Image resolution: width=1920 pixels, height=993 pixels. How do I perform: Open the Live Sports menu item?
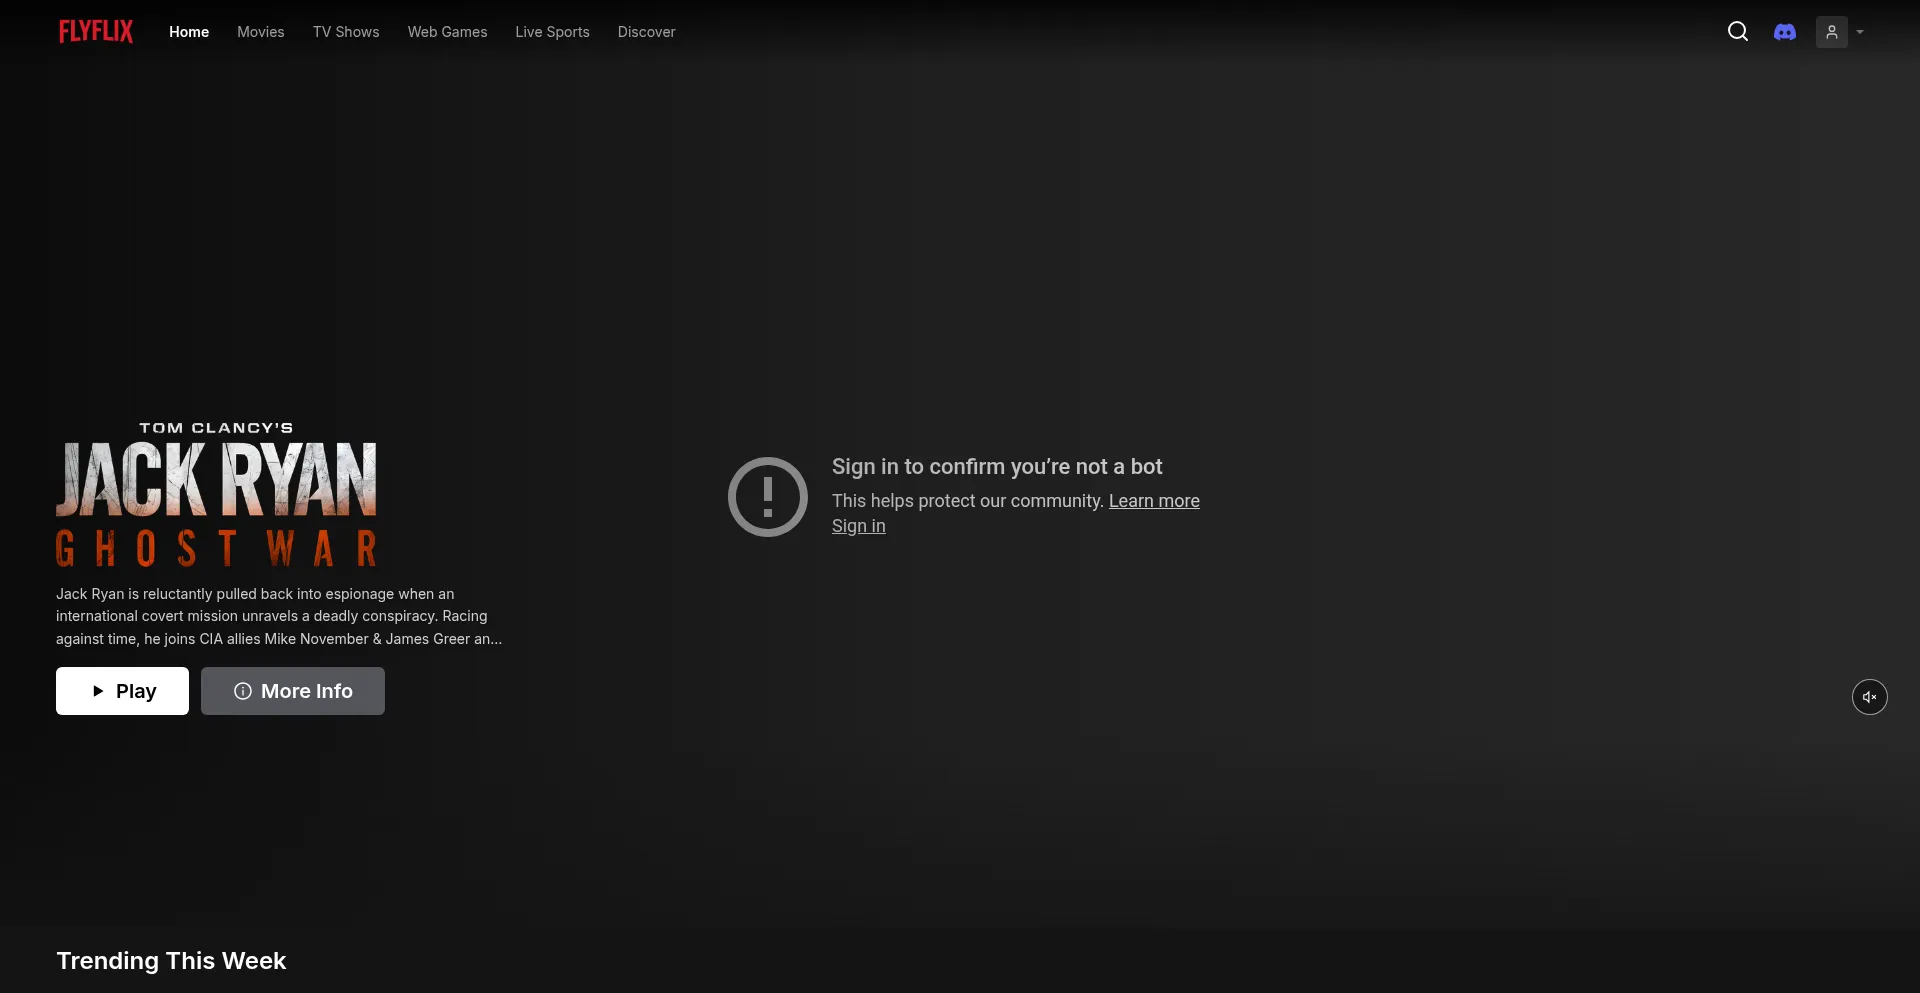pos(552,32)
